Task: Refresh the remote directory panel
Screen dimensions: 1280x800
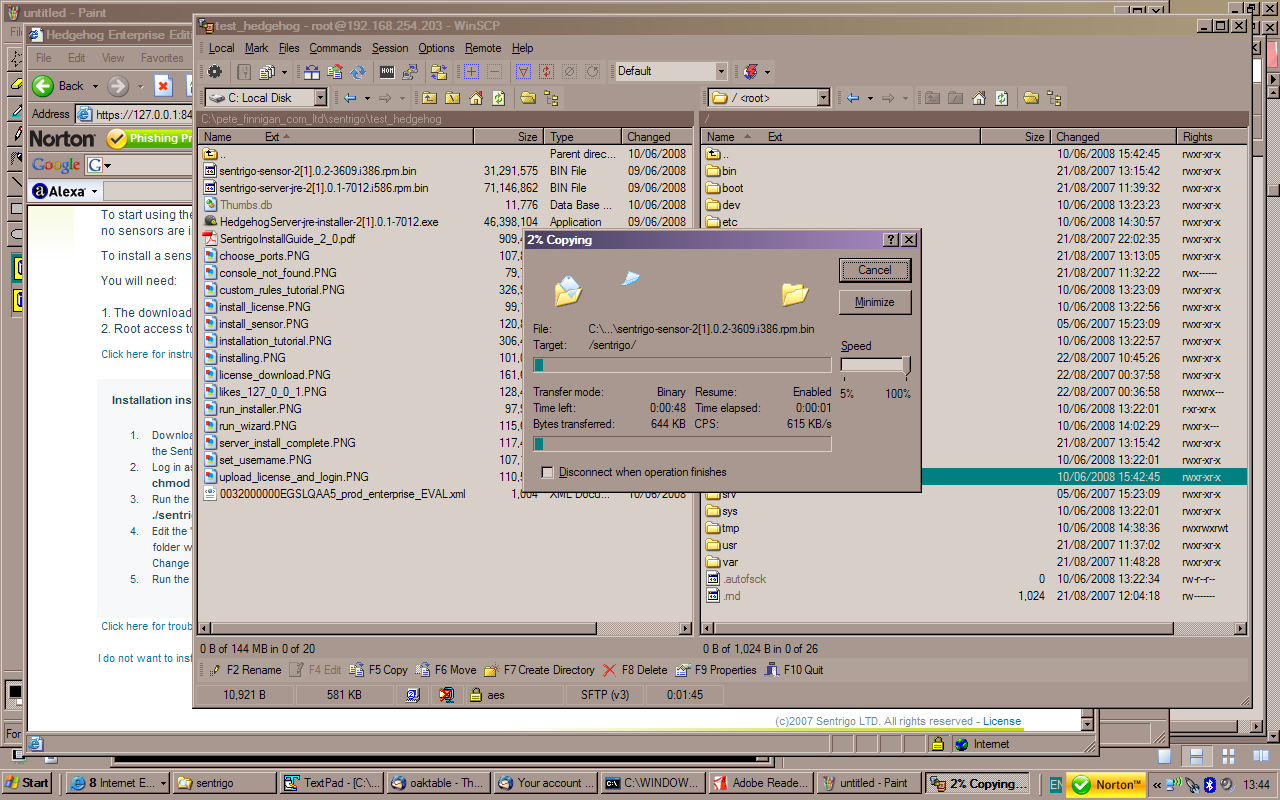Action: coord(1002,98)
